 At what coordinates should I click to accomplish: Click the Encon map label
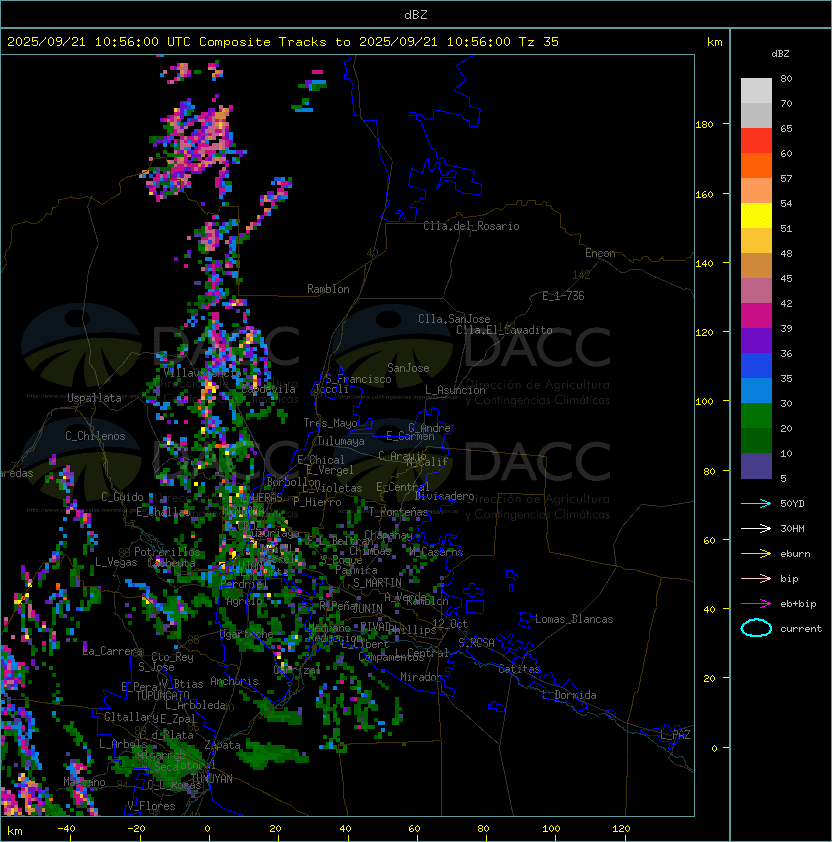[x=600, y=253]
